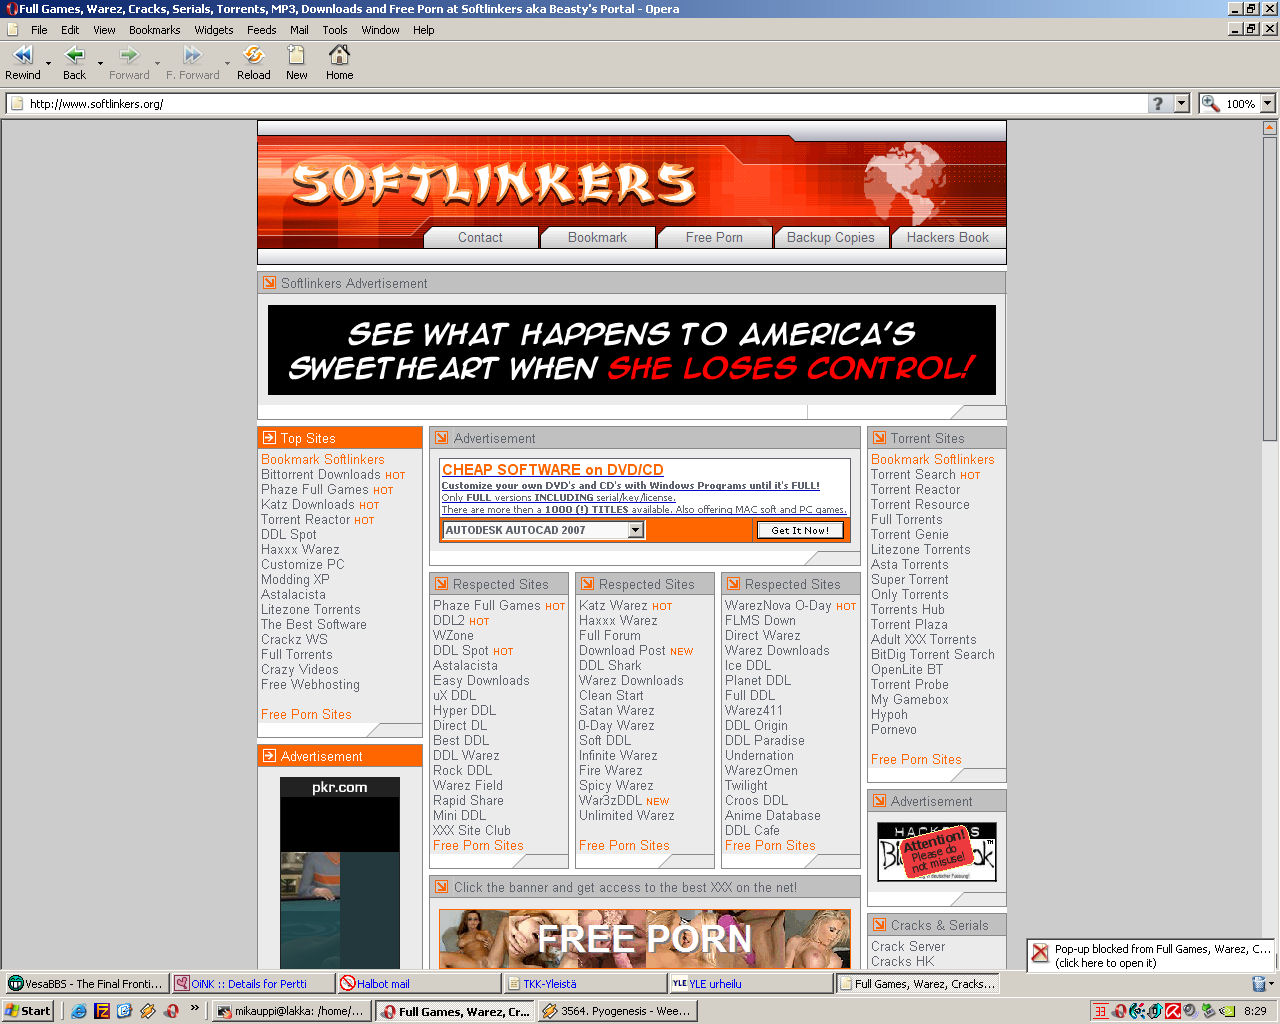Image resolution: width=1280 pixels, height=1024 pixels.
Task: Open the WarezNova 0-Day link
Action: pos(778,605)
